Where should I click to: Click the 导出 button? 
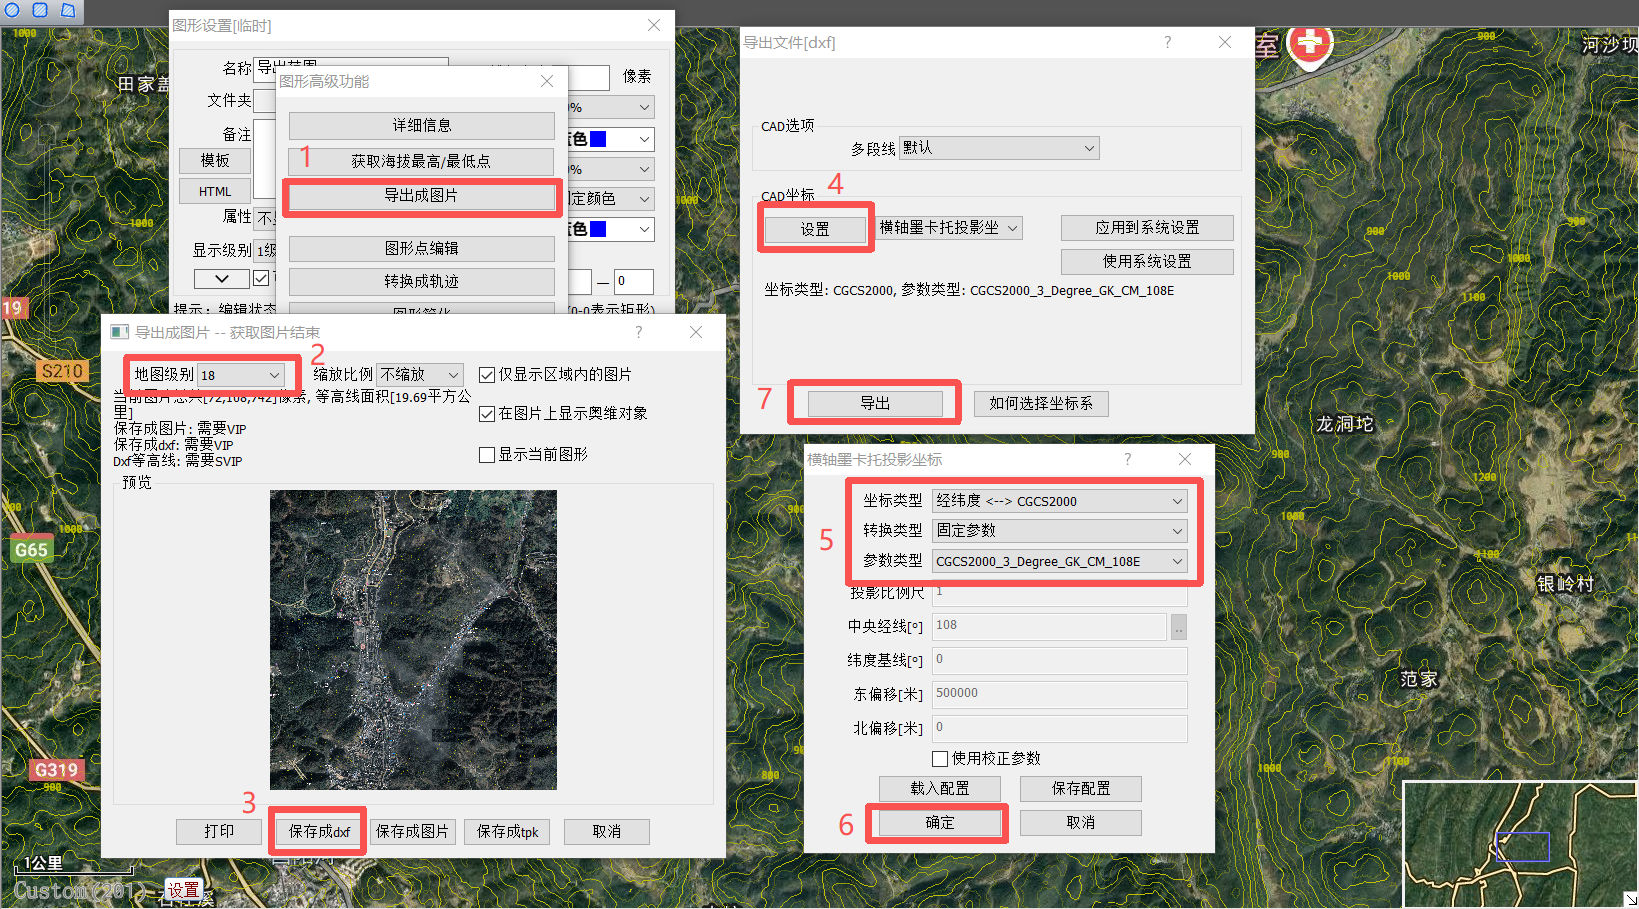875,404
